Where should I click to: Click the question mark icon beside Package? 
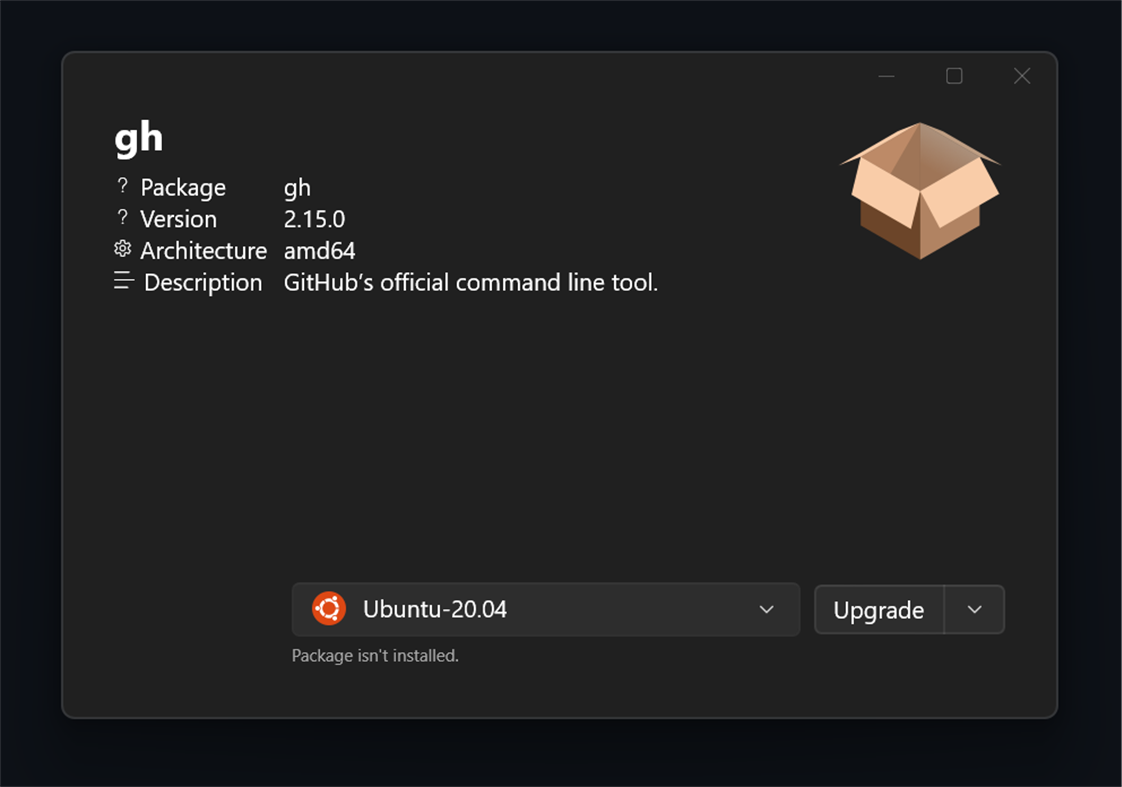122,186
